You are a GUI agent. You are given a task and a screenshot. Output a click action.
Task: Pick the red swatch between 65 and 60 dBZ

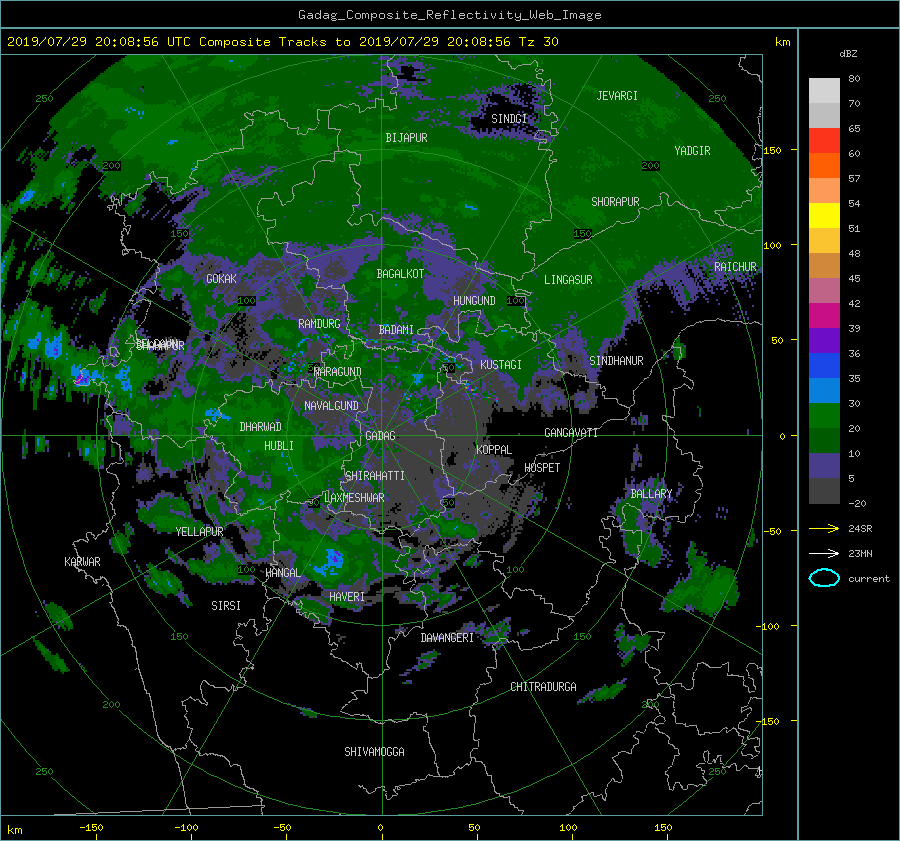824,140
